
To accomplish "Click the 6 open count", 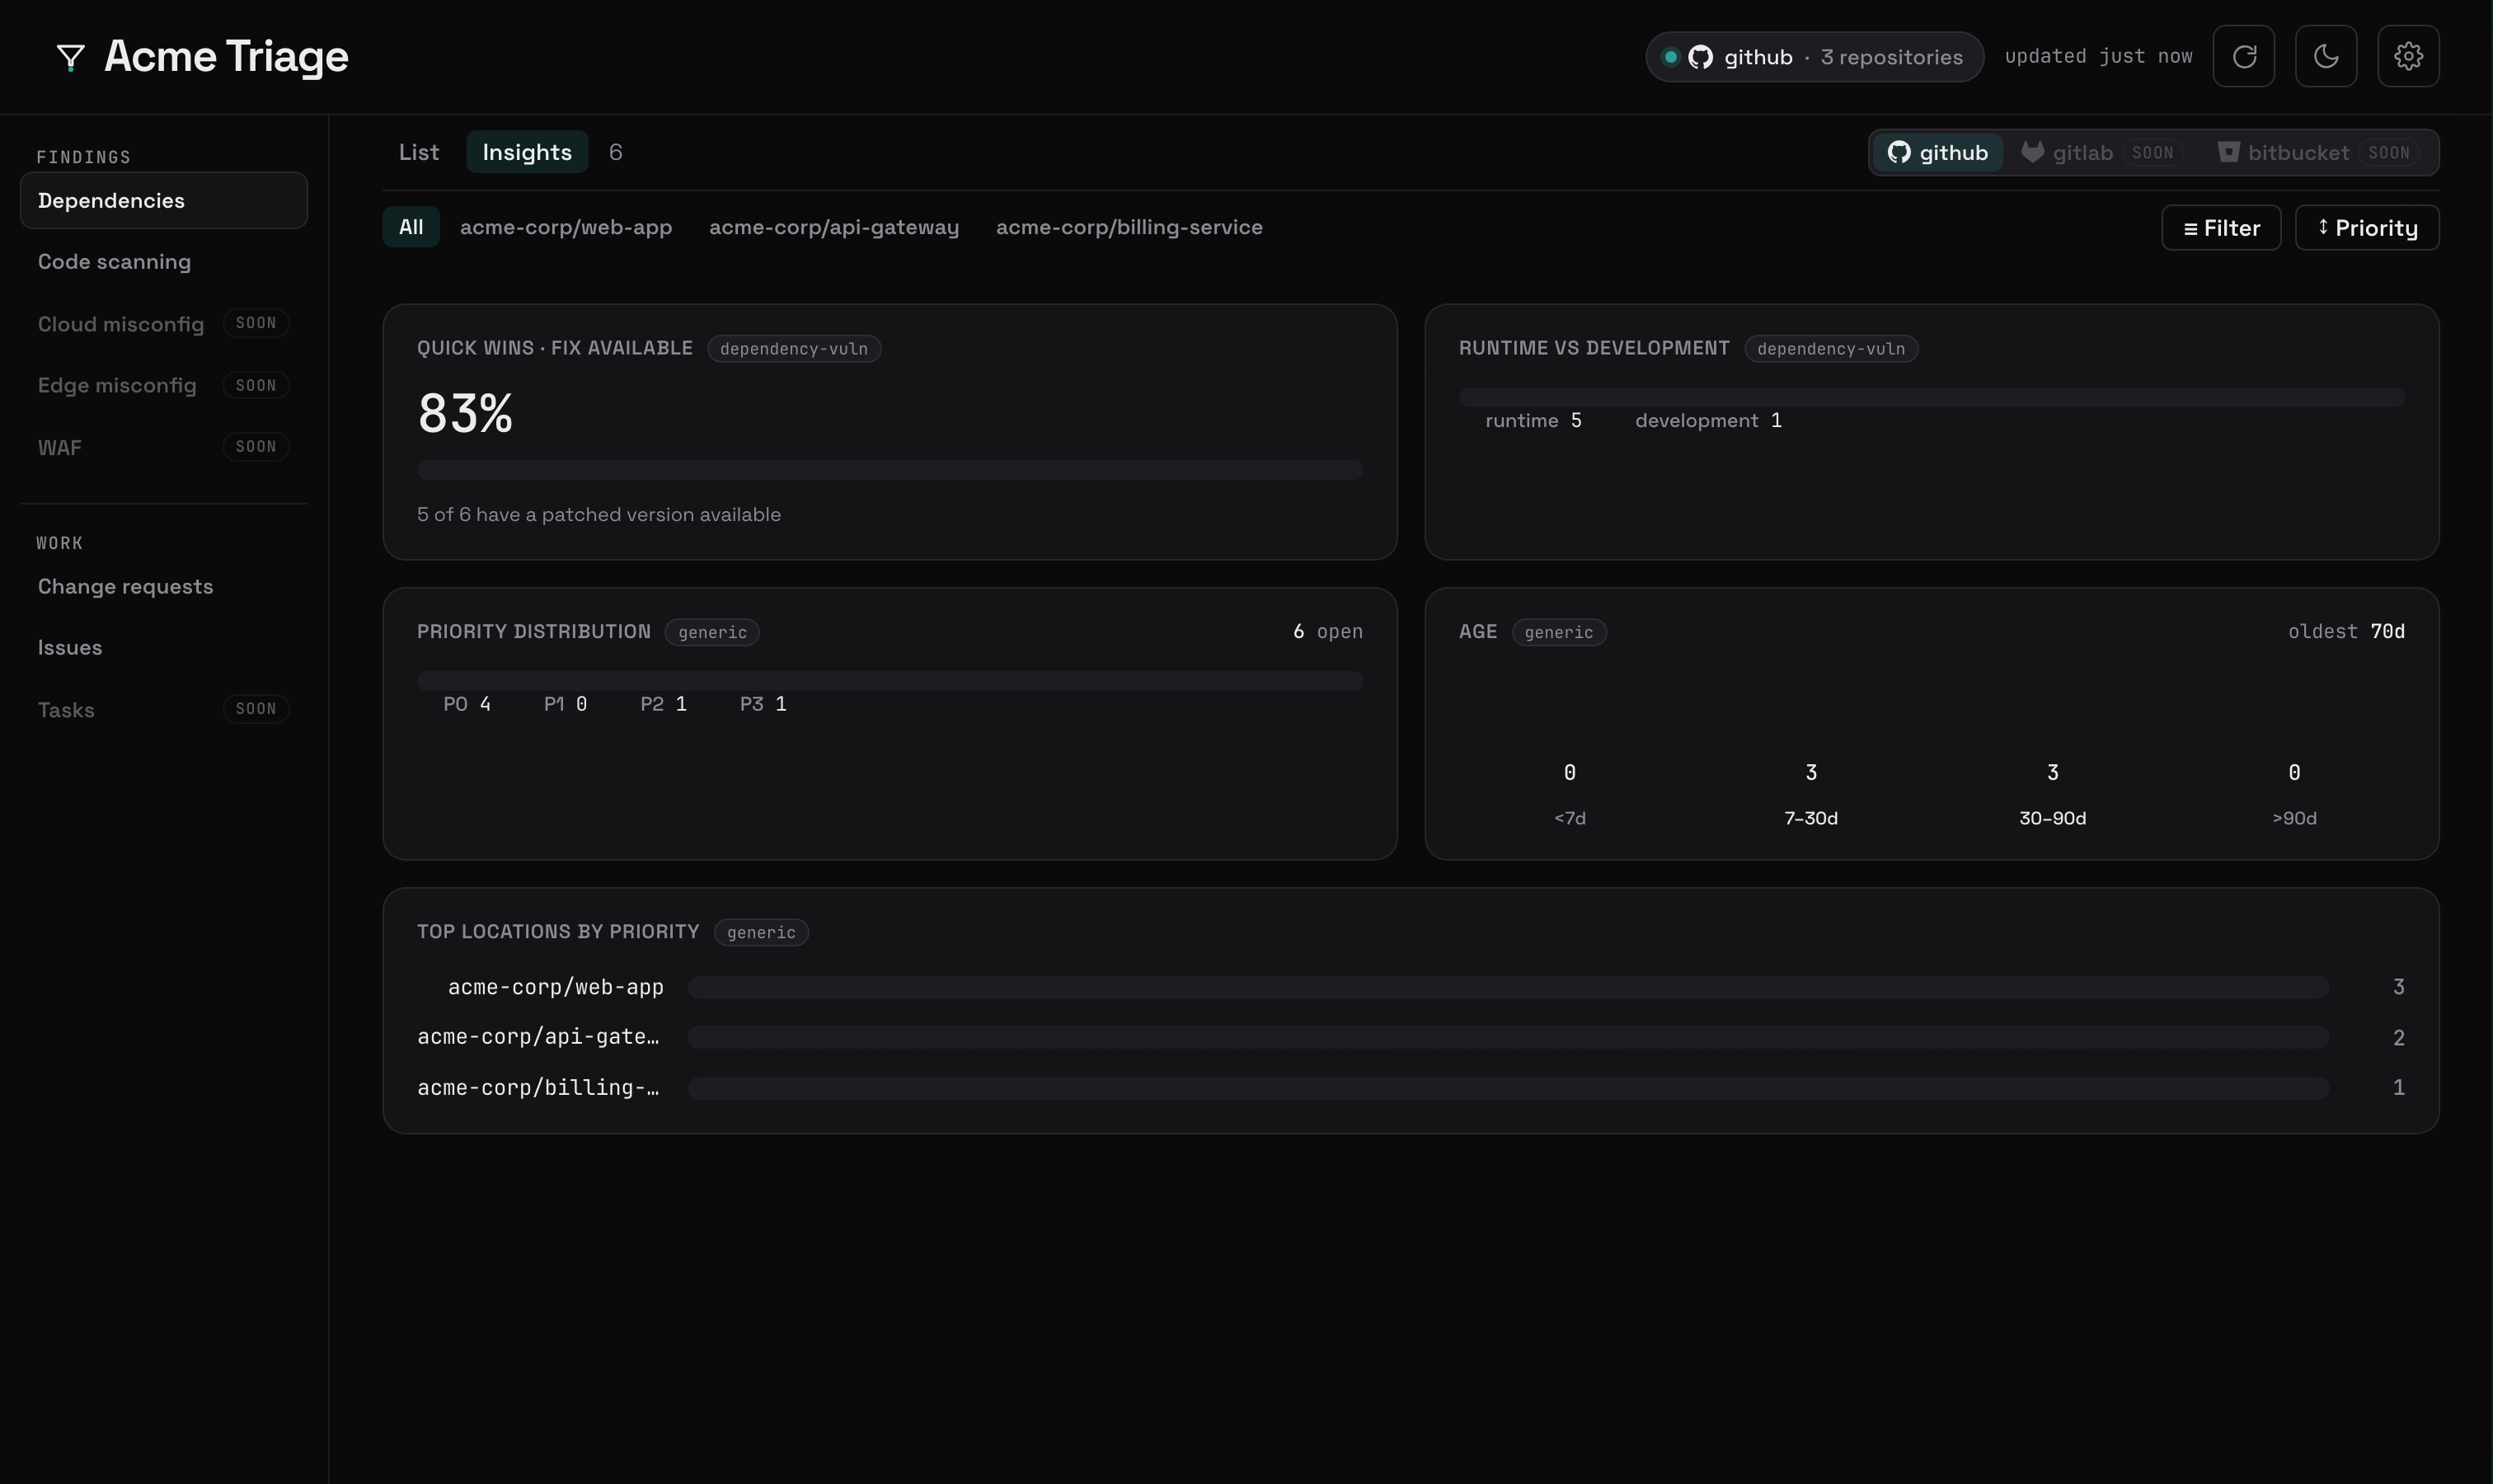I will 1328,632.
